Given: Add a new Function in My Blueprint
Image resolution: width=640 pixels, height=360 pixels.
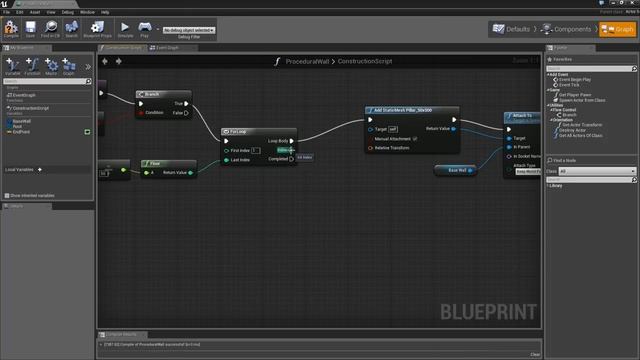Looking at the screenshot, I should pyautogui.click(x=32, y=66).
